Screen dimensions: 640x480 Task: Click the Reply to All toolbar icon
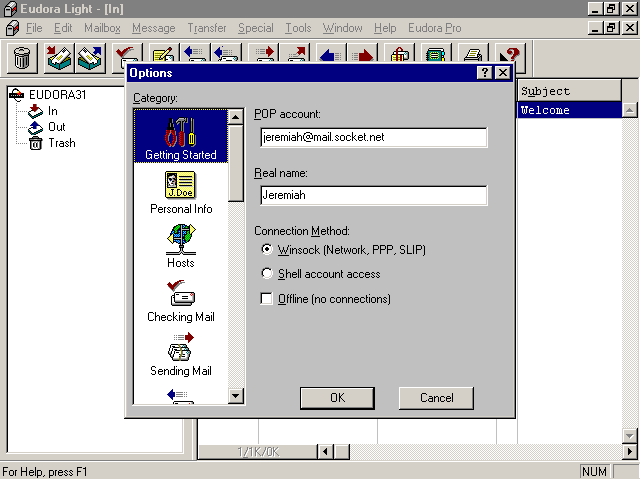click(224, 54)
